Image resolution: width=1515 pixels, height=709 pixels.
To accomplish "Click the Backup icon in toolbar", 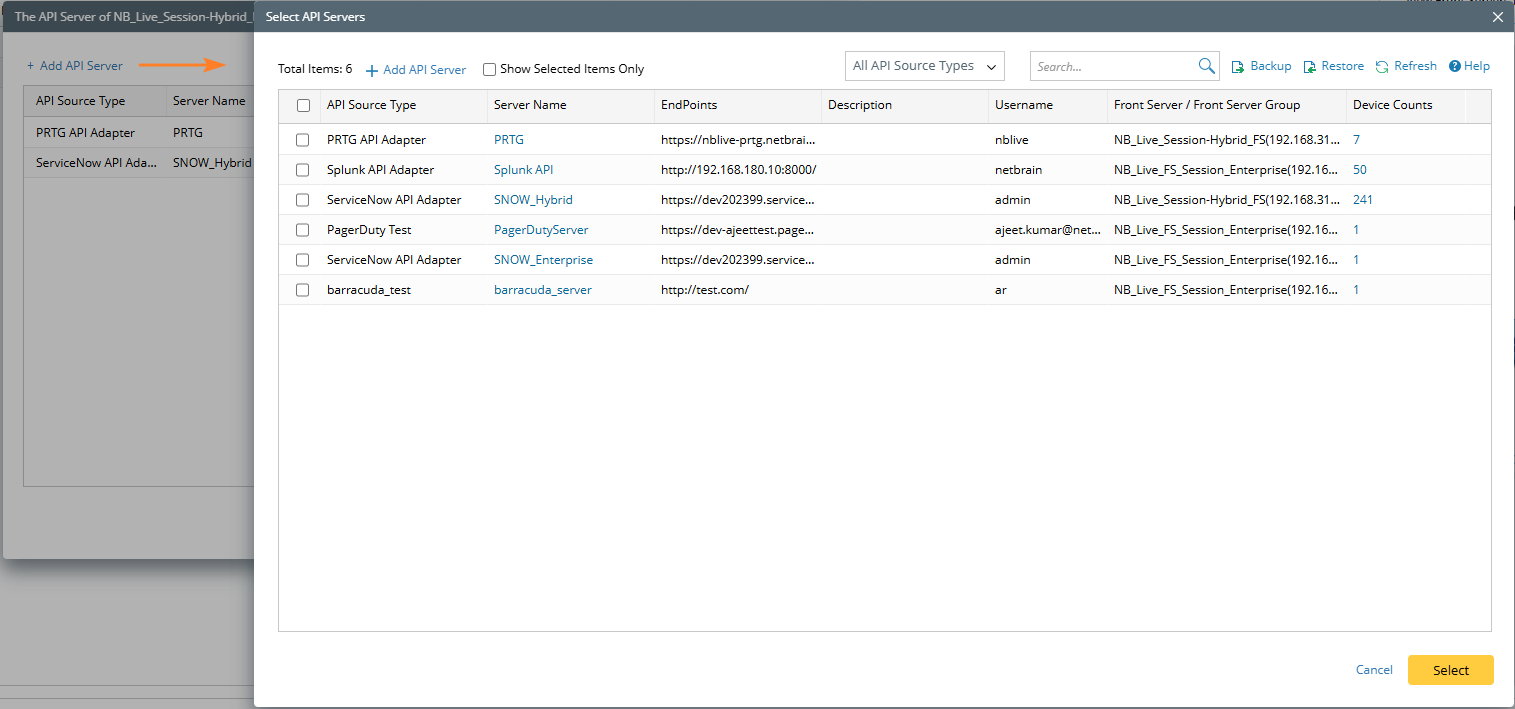I will pos(1237,67).
